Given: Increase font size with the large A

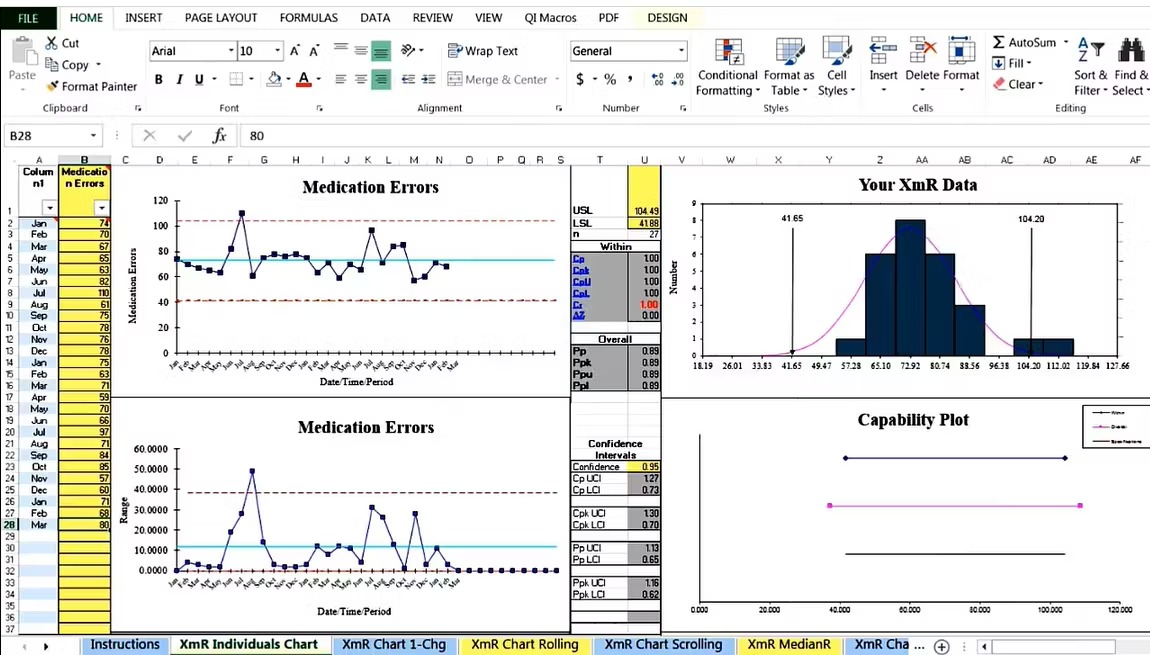Looking at the screenshot, I should (294, 51).
